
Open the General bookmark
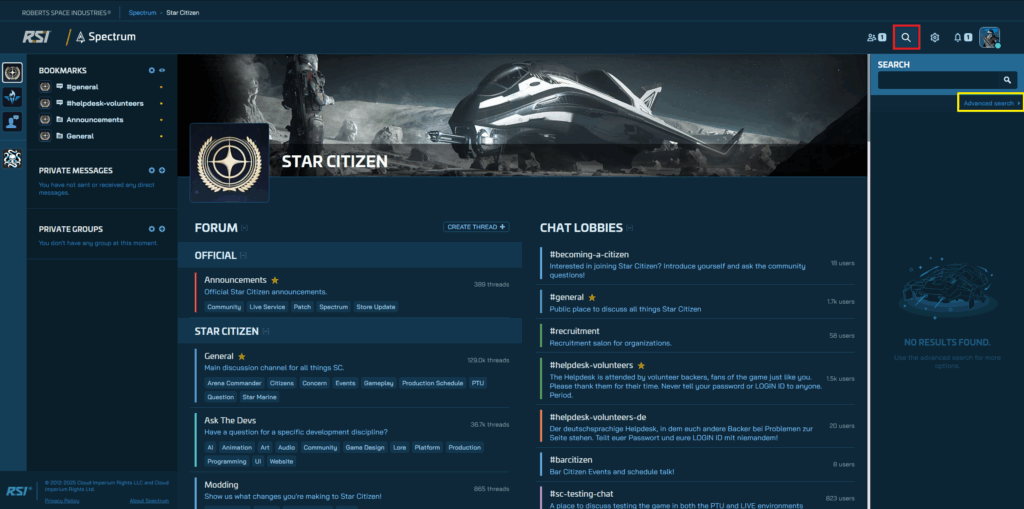(x=80, y=136)
